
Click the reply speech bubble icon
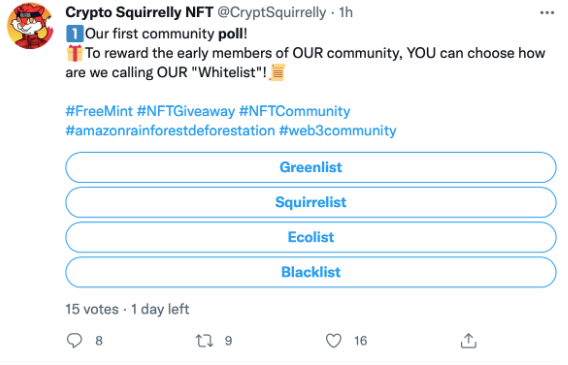click(75, 341)
